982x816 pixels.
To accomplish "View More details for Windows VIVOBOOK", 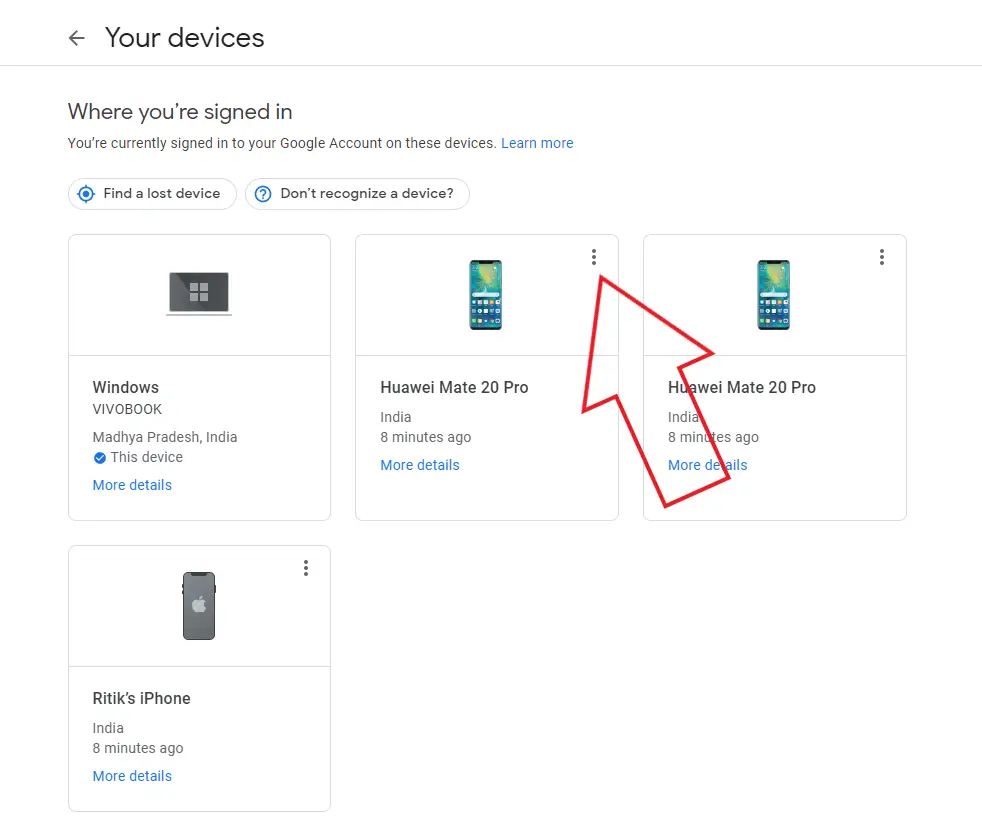I will [x=132, y=485].
